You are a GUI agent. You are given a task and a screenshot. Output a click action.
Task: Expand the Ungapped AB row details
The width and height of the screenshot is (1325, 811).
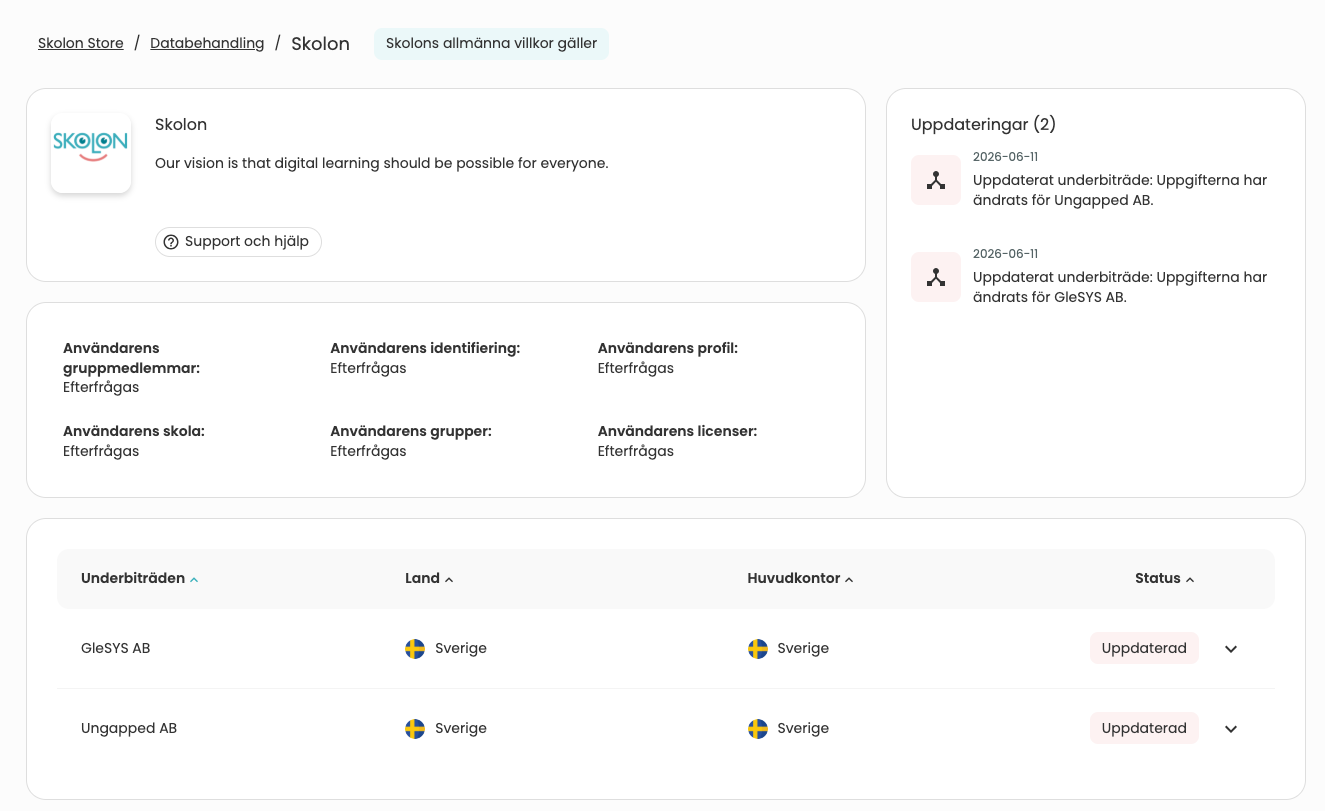coord(1231,729)
